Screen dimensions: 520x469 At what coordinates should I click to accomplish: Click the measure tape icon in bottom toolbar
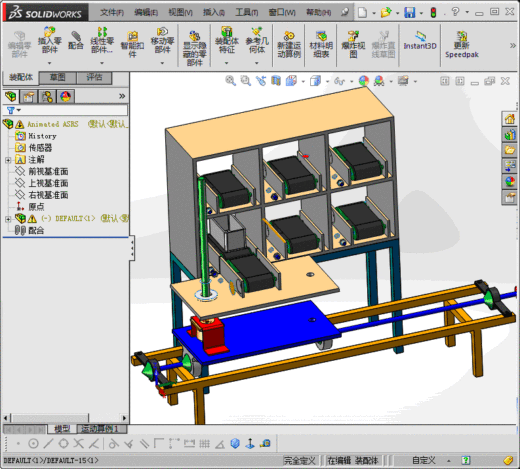click(266, 443)
